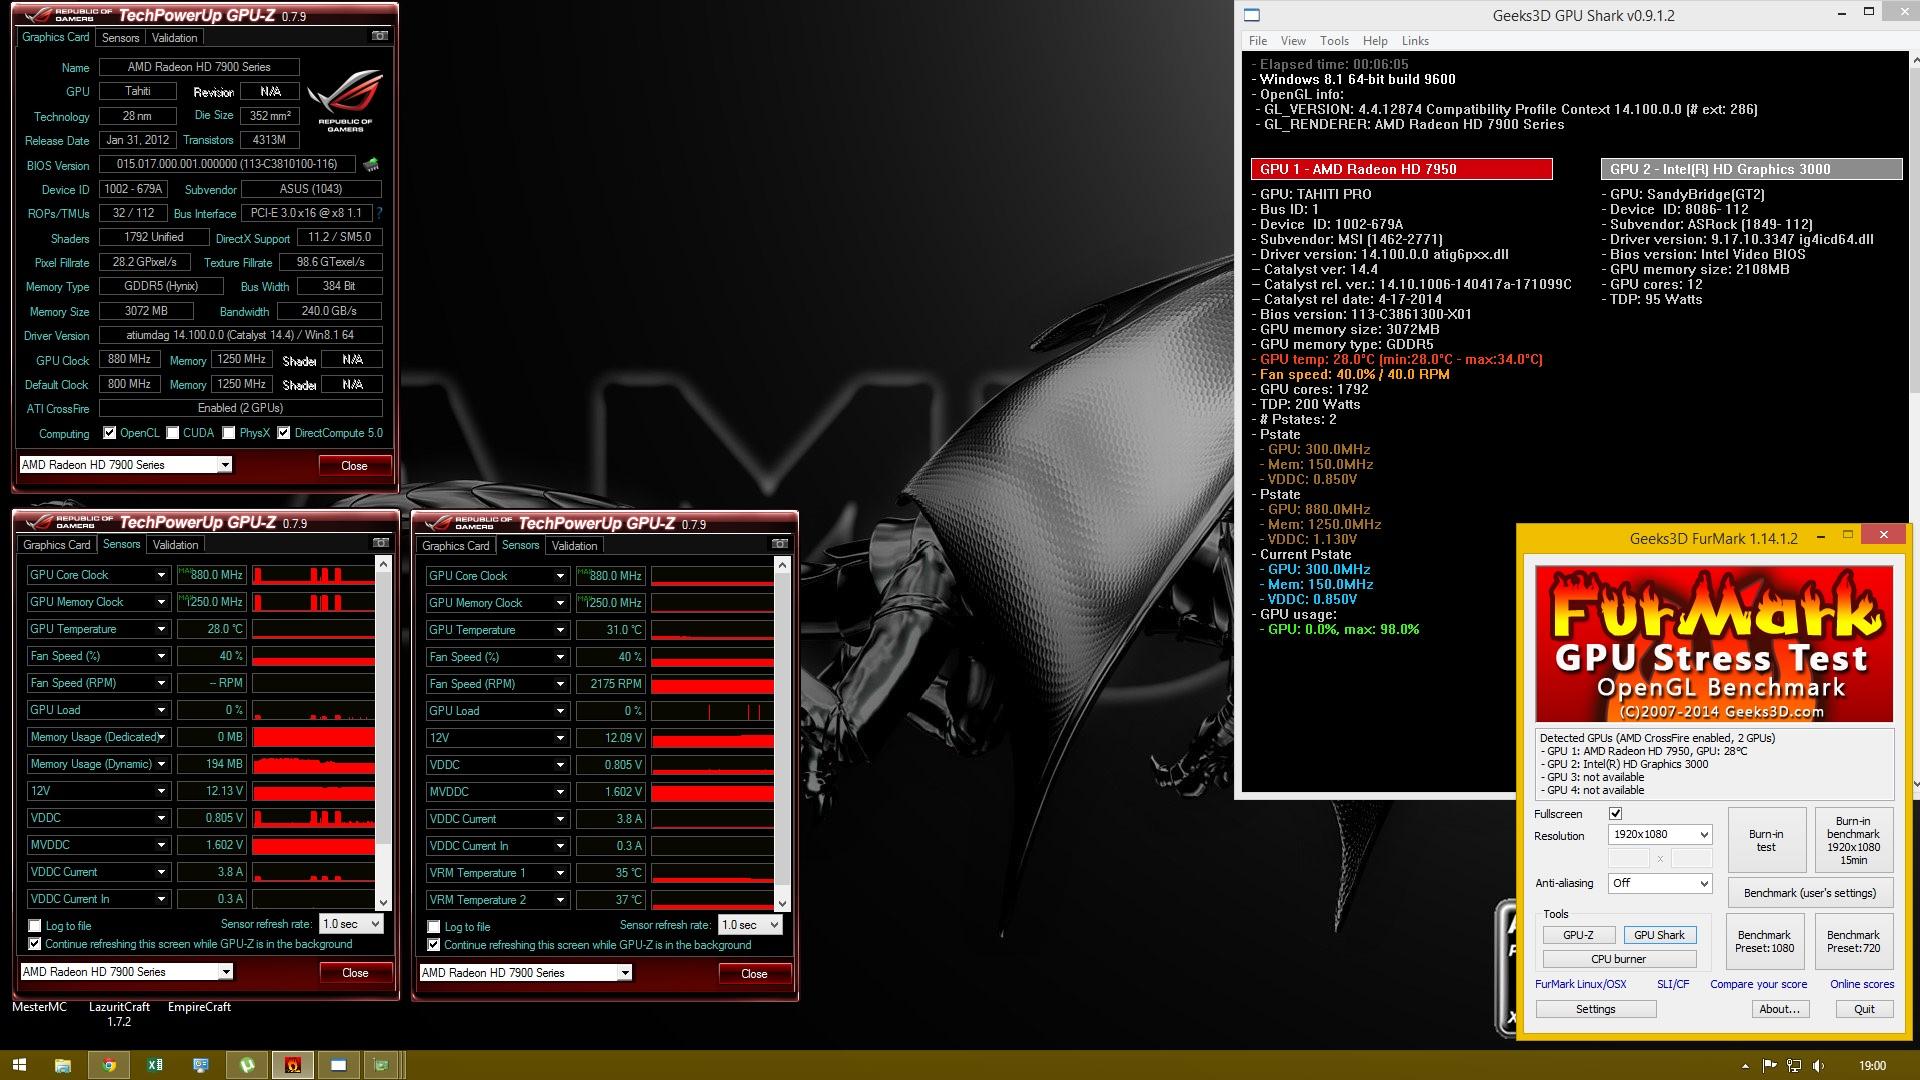Open the Windows Start button

(x=19, y=1065)
